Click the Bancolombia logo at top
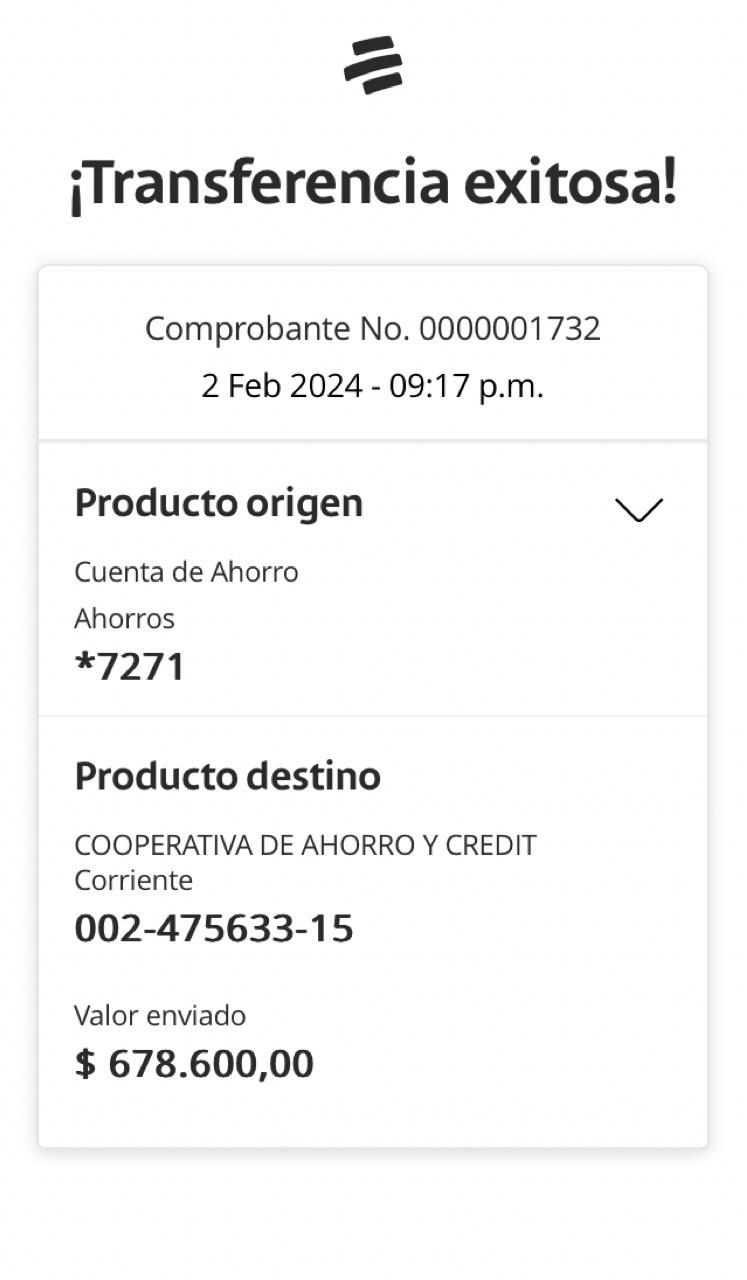Image resolution: width=747 pixels, height=1280 pixels. pos(373,65)
